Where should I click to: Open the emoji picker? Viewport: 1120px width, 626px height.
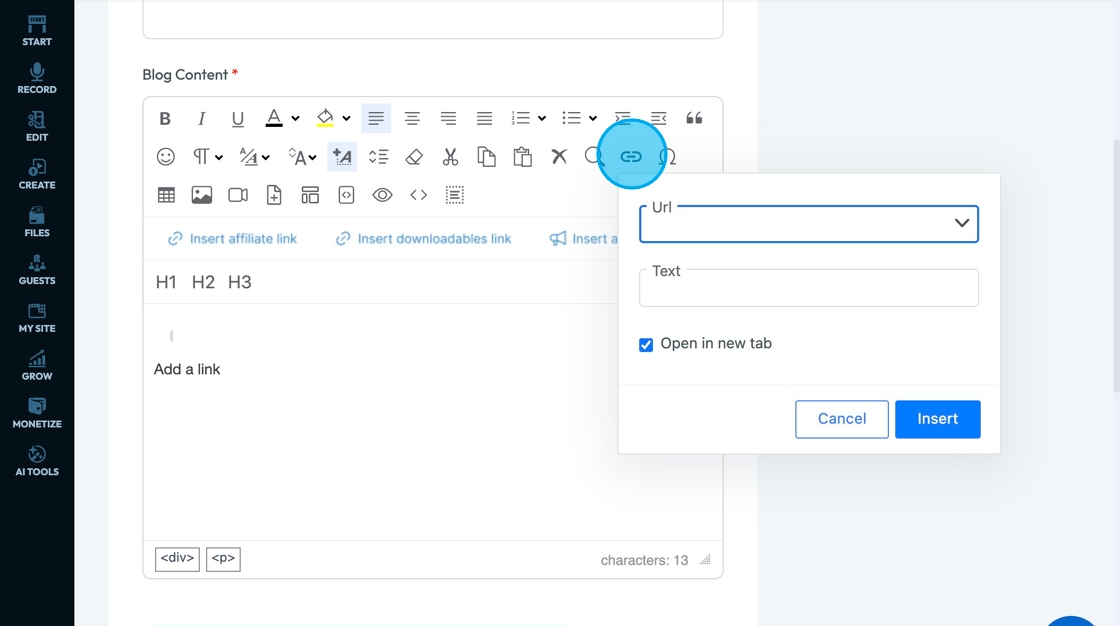pos(166,156)
